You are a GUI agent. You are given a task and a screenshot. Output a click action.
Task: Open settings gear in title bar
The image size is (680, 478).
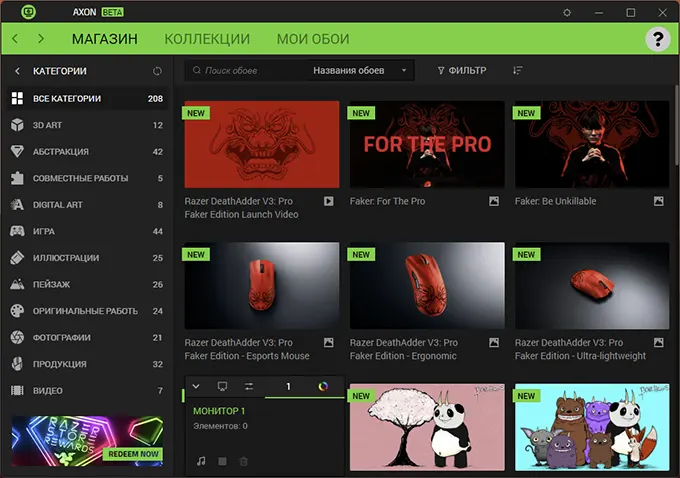(567, 13)
